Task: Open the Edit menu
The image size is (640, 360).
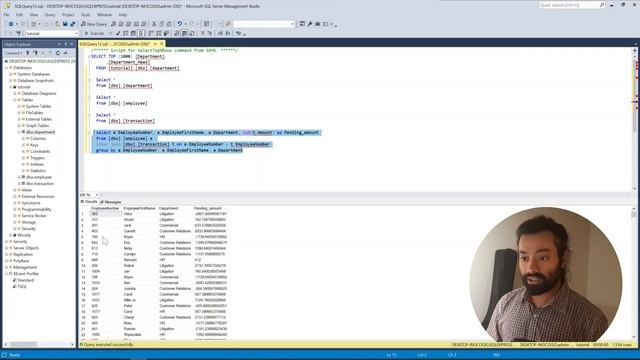Action: coord(19,15)
